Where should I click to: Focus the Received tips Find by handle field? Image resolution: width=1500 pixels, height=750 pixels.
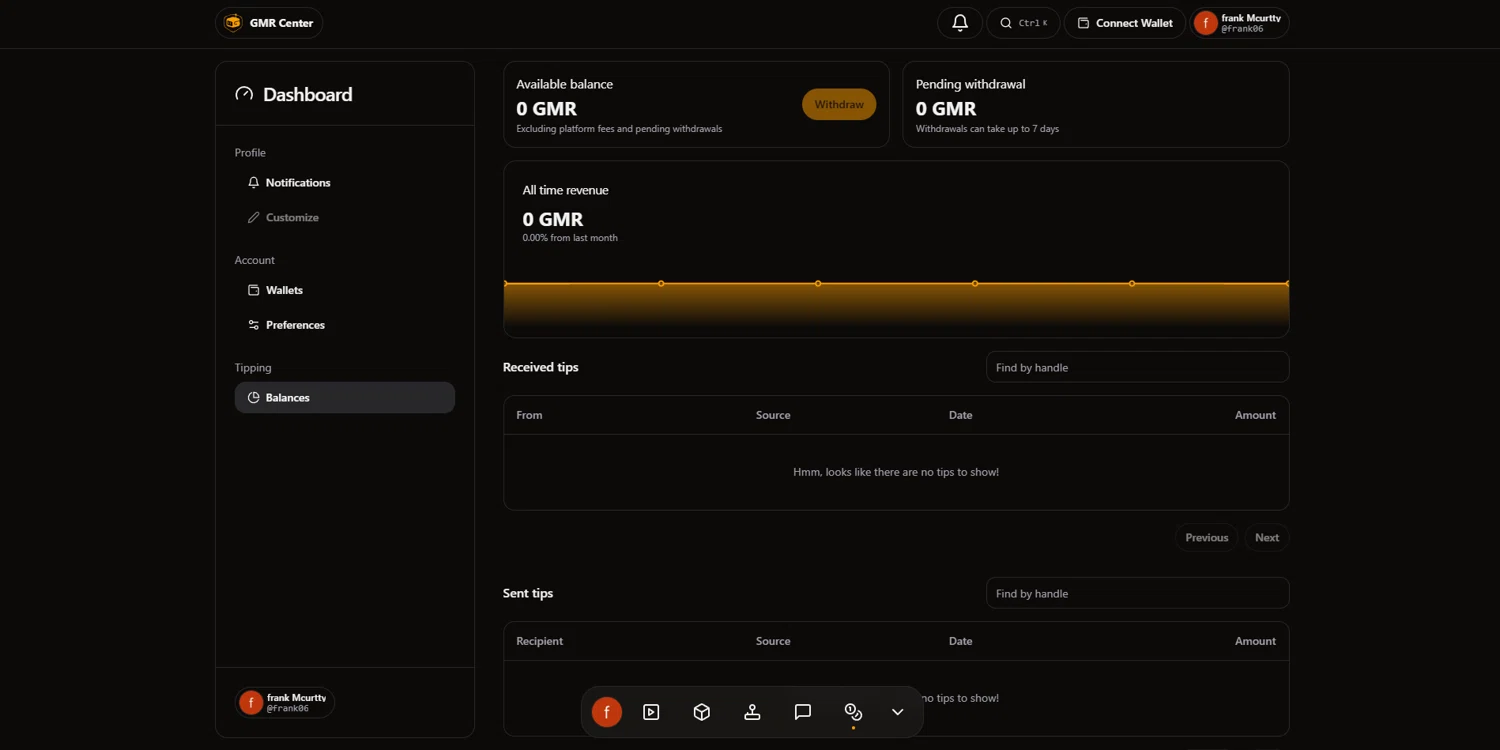(x=1138, y=367)
